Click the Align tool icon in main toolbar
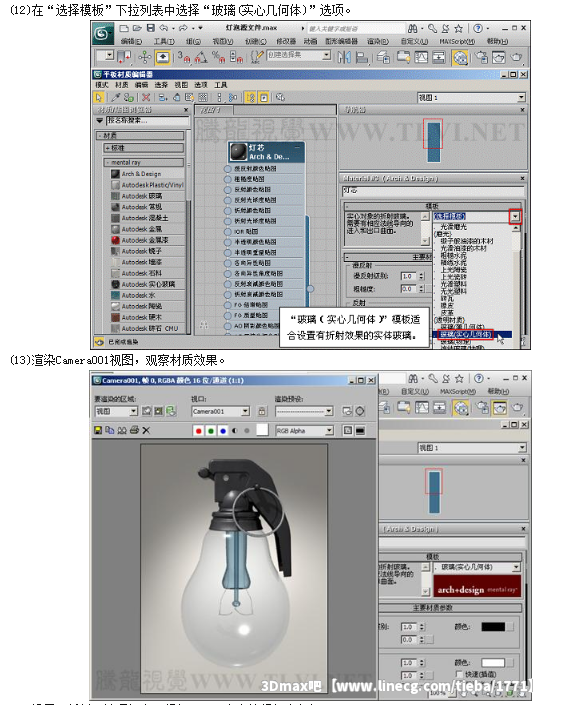This screenshot has height=705, width=573. [x=361, y=57]
